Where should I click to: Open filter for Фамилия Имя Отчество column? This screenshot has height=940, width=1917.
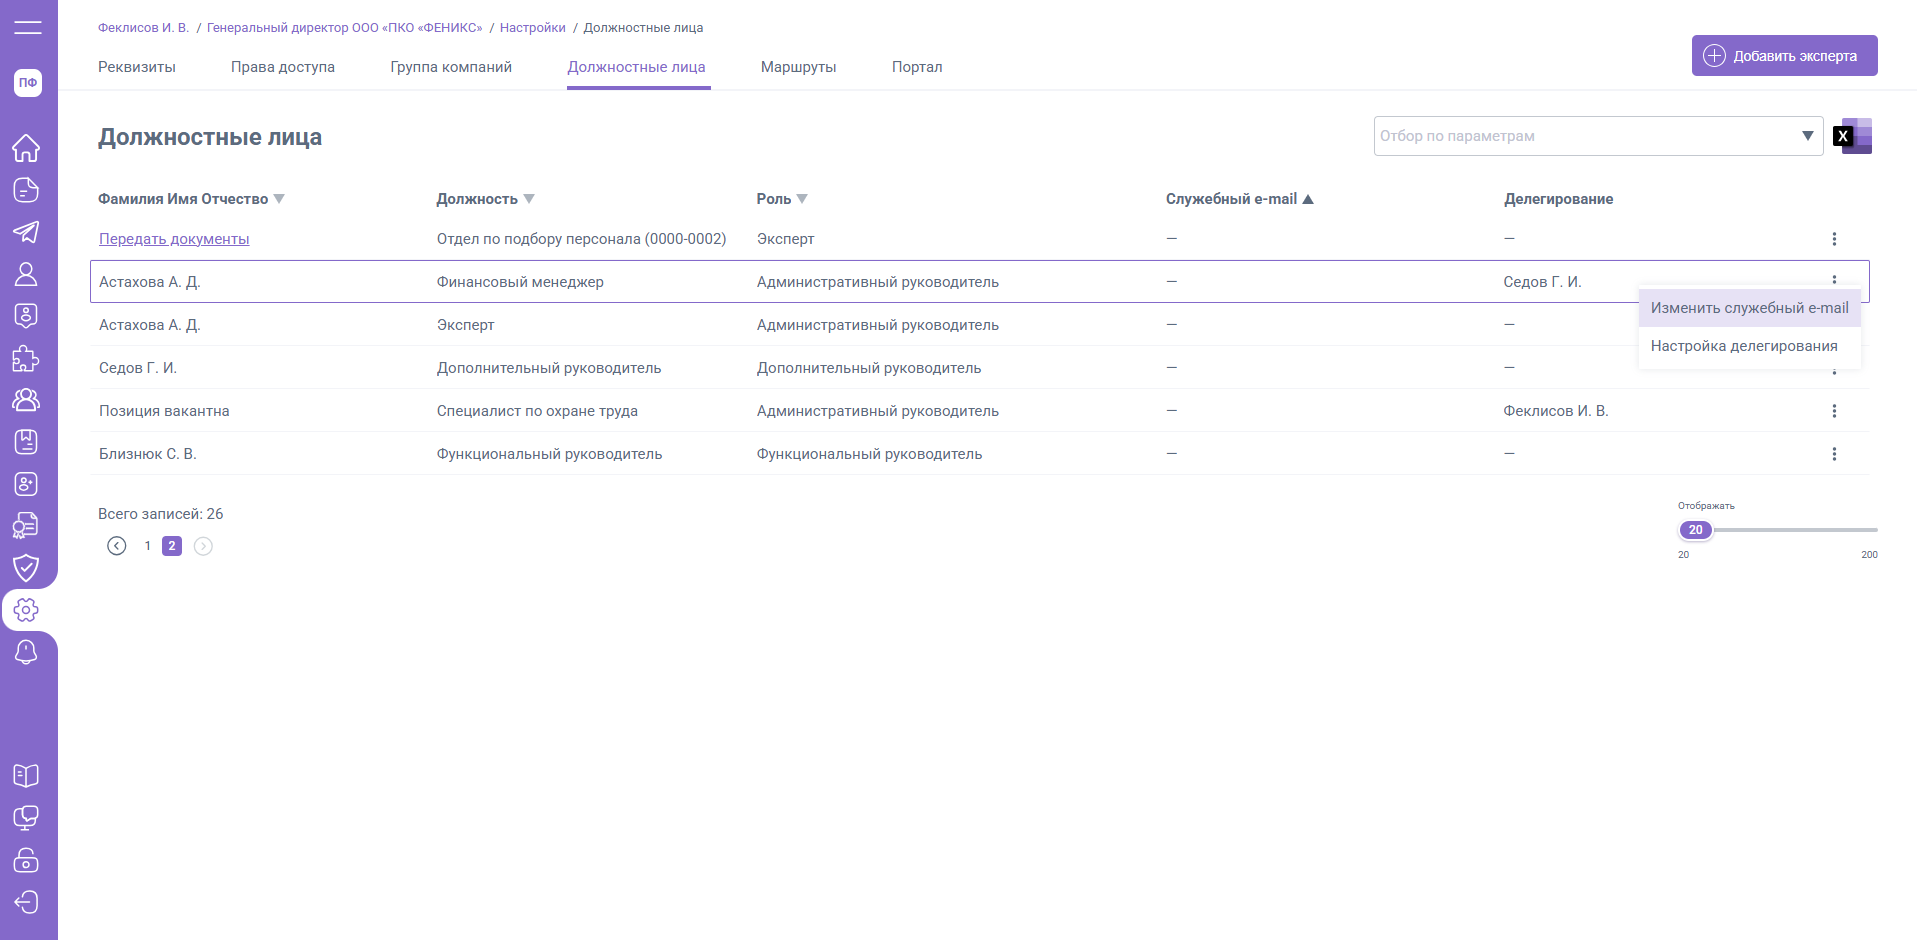click(279, 199)
